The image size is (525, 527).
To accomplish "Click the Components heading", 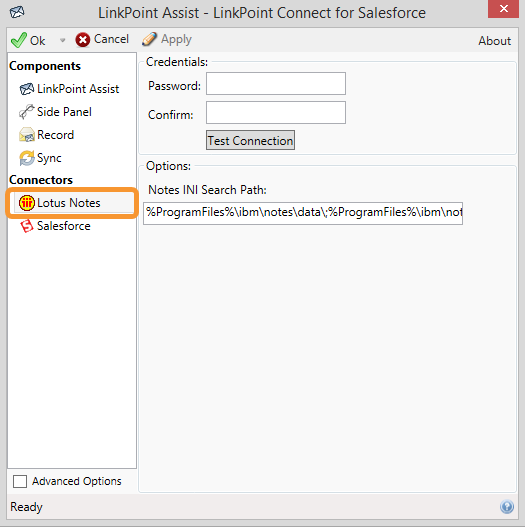I will click(x=45, y=66).
